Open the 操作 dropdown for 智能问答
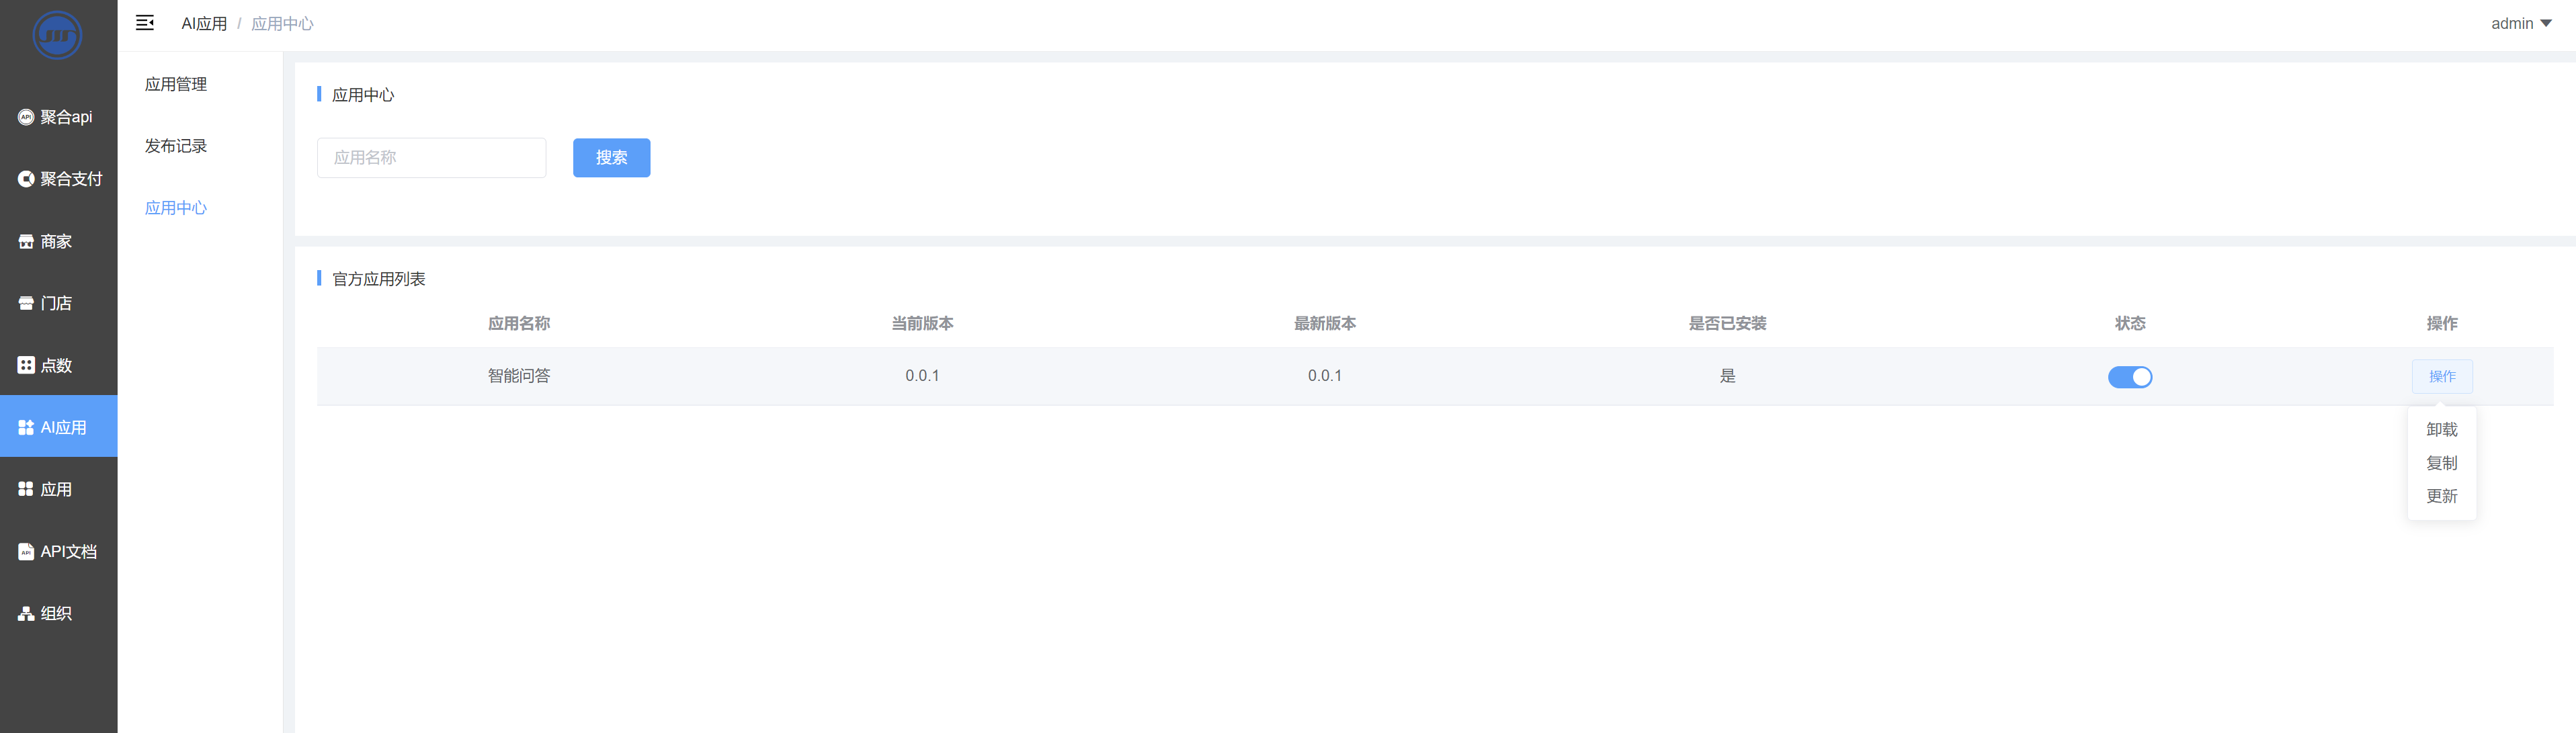 point(2441,376)
